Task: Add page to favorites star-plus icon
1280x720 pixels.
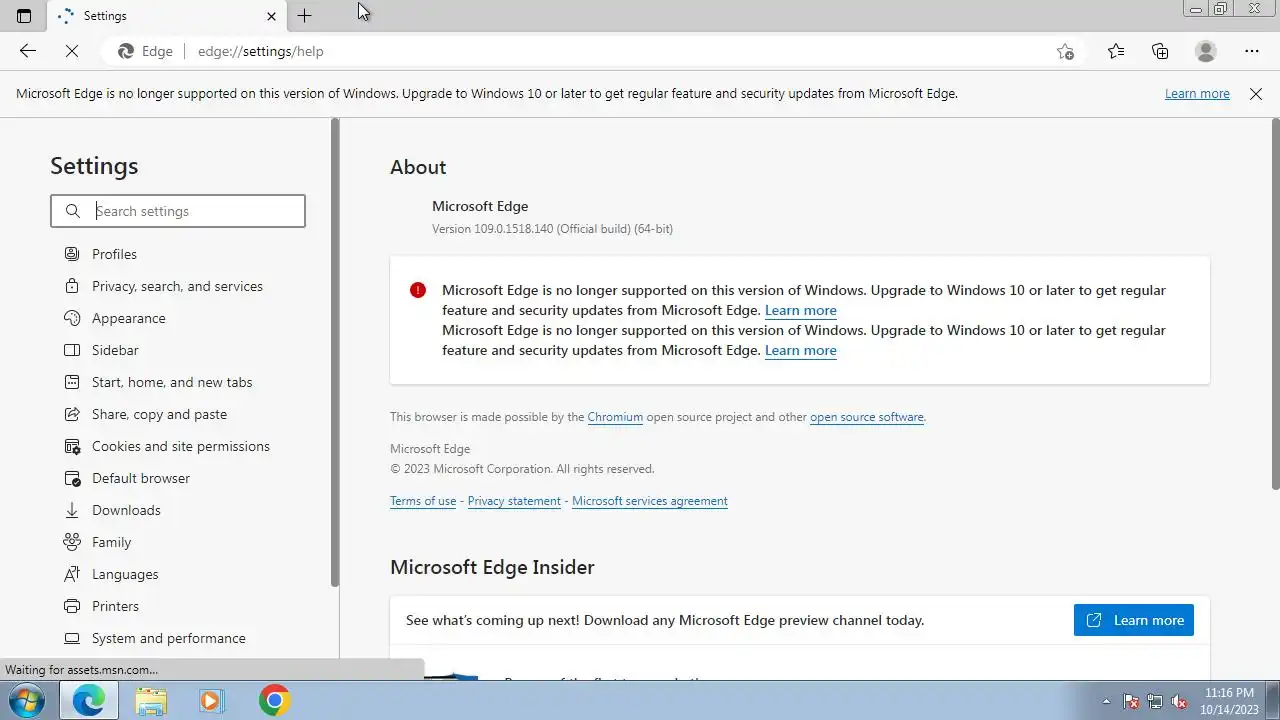Action: [1065, 51]
